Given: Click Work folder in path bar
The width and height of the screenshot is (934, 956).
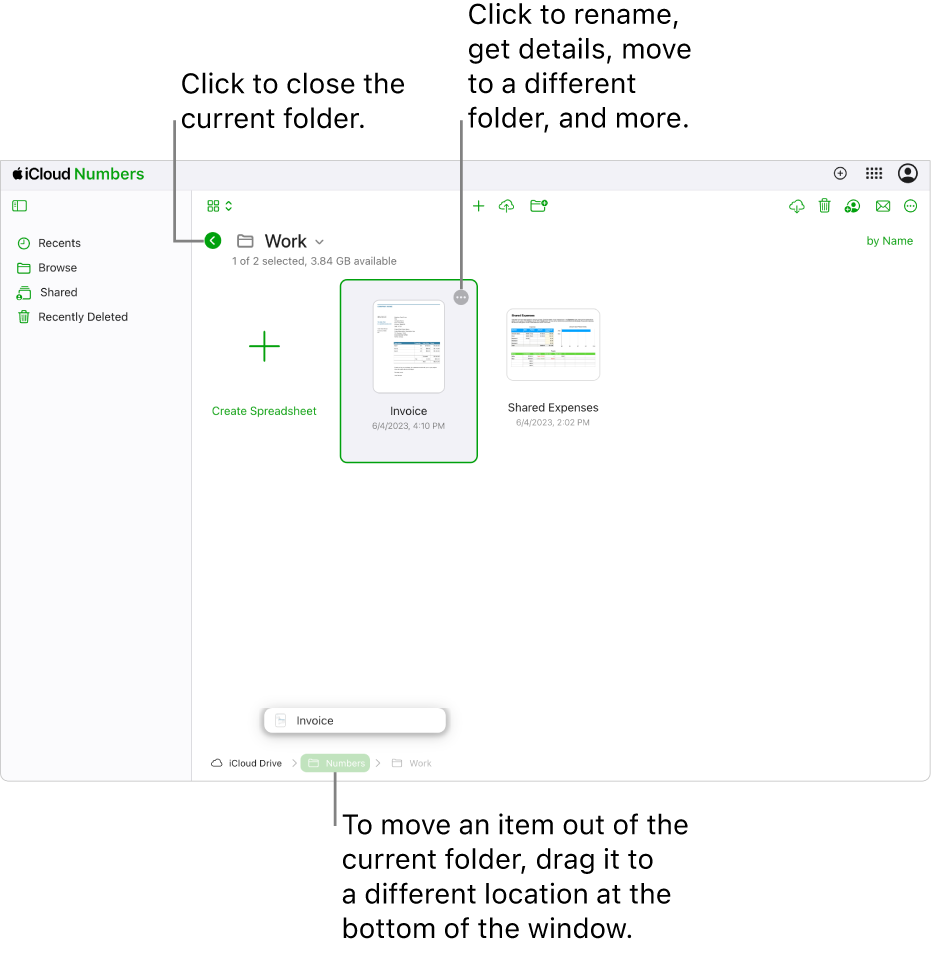Looking at the screenshot, I should 412,763.
